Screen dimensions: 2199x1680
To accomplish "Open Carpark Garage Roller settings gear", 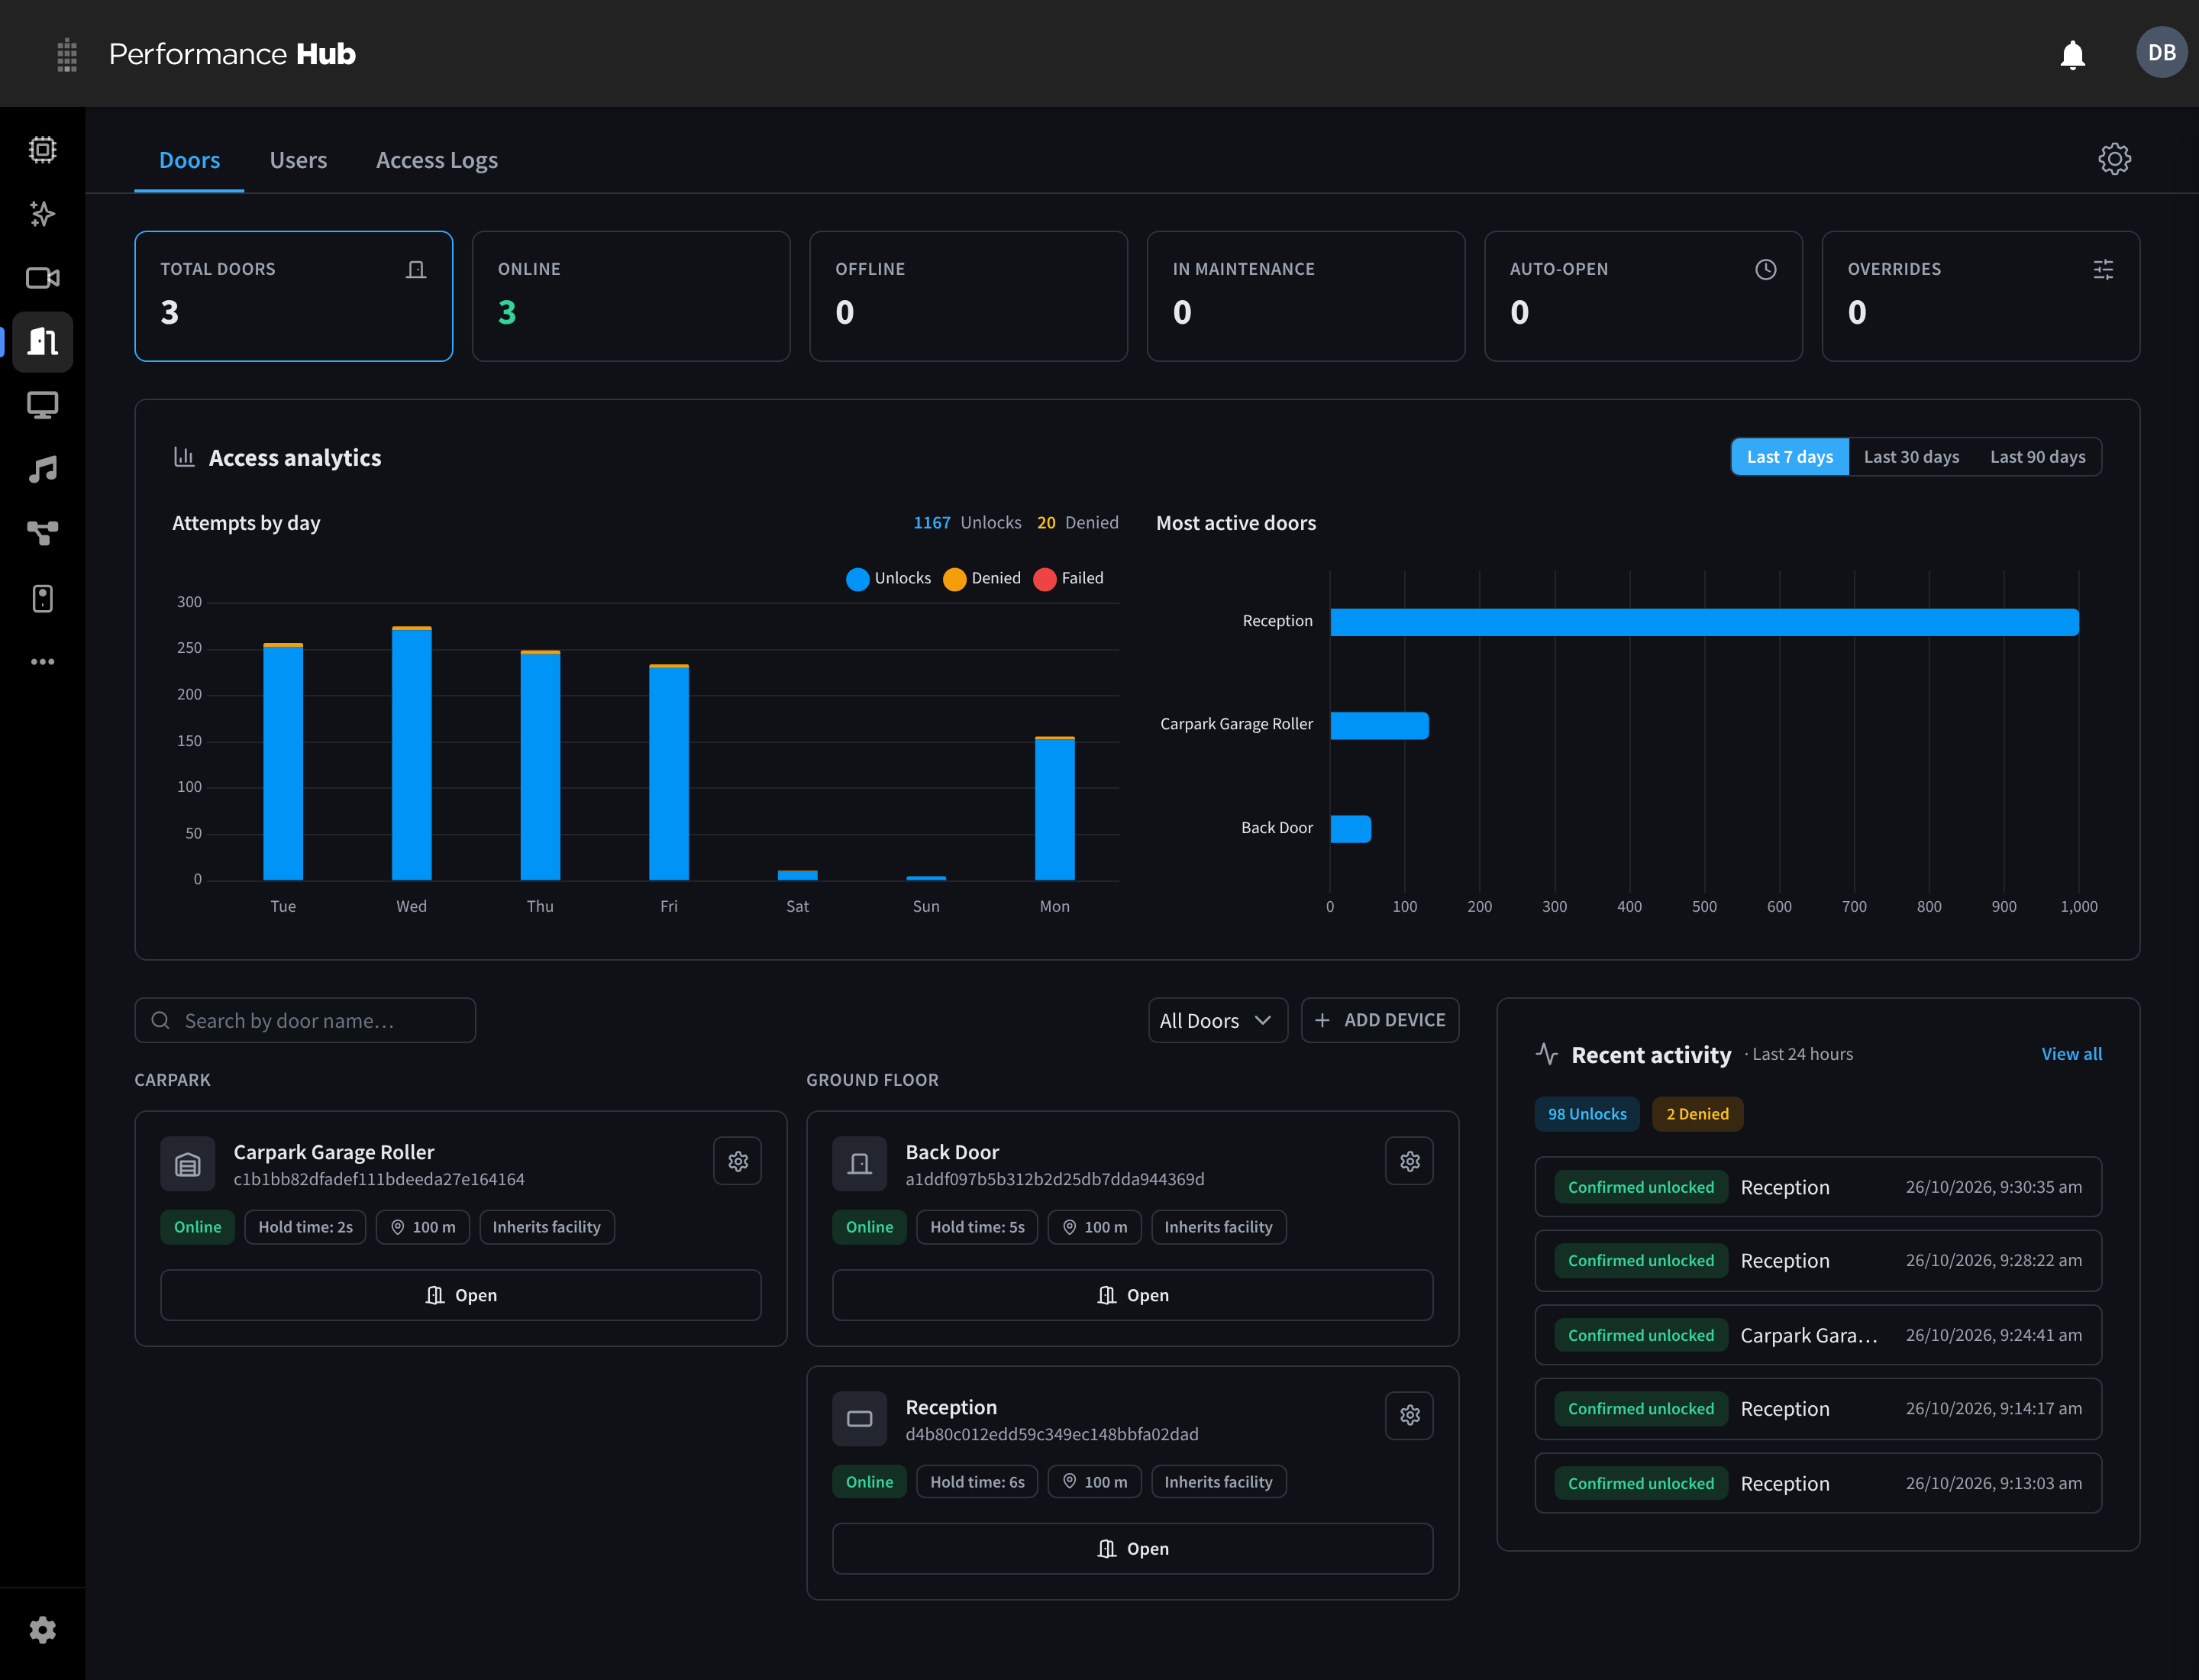I will coord(737,1161).
